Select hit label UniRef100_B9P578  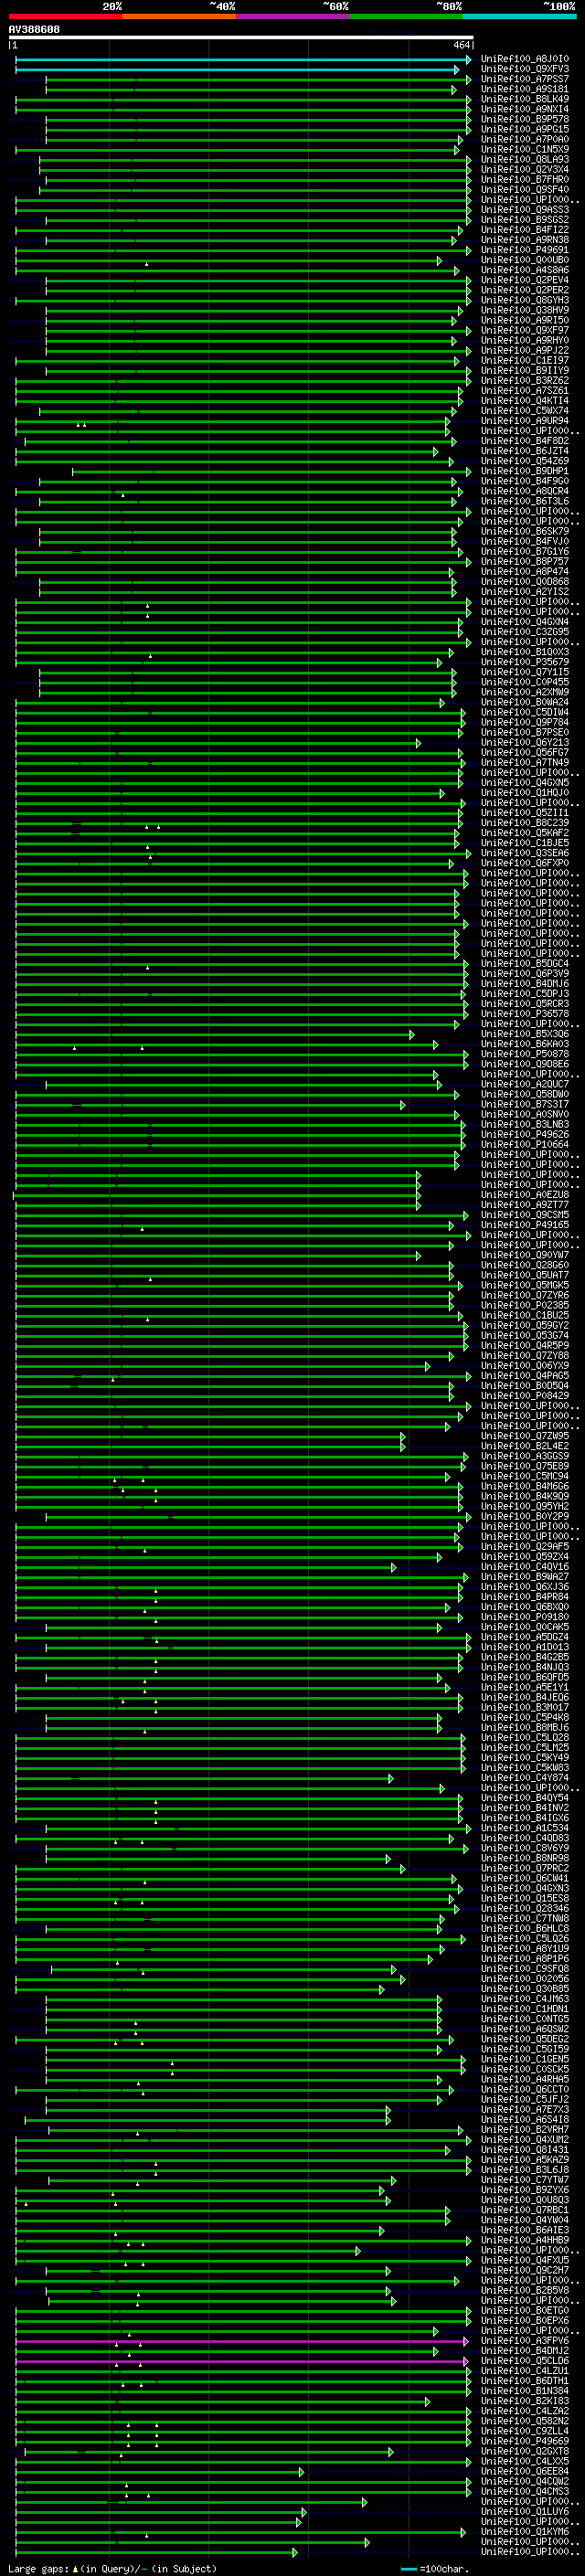(x=525, y=120)
